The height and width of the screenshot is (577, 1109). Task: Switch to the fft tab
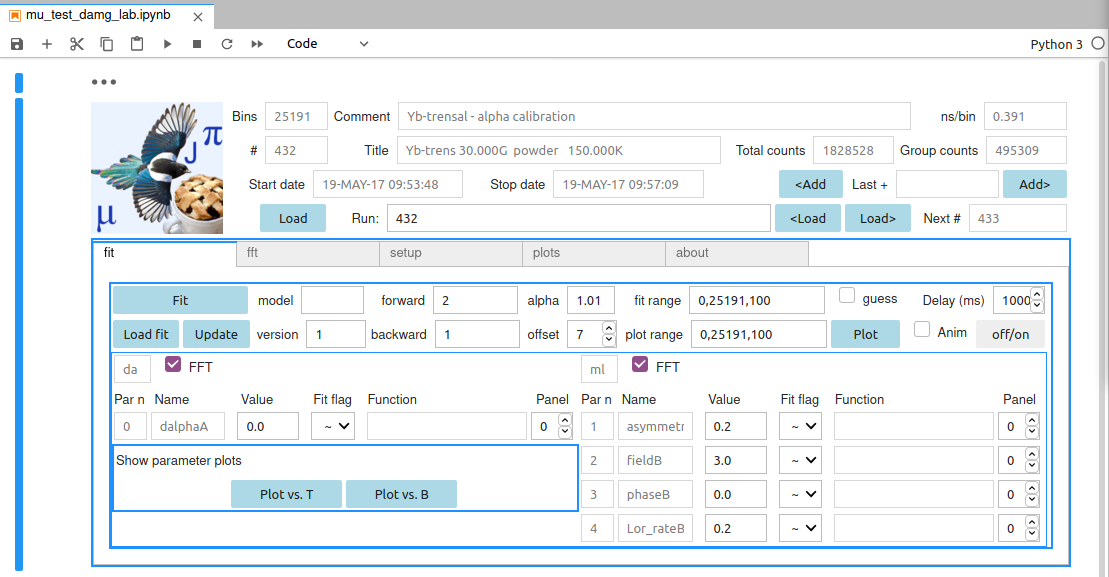308,253
